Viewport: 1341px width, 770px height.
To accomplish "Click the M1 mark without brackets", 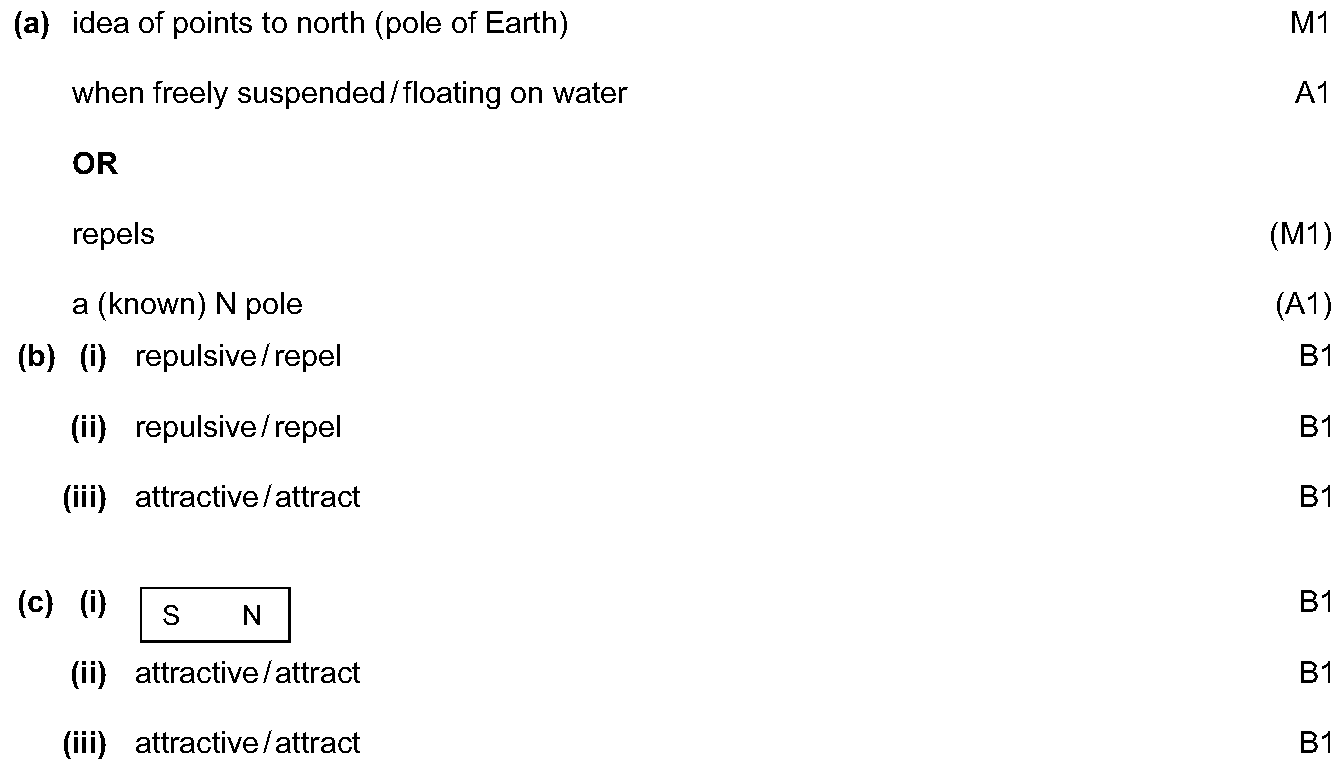I will point(1310,24).
